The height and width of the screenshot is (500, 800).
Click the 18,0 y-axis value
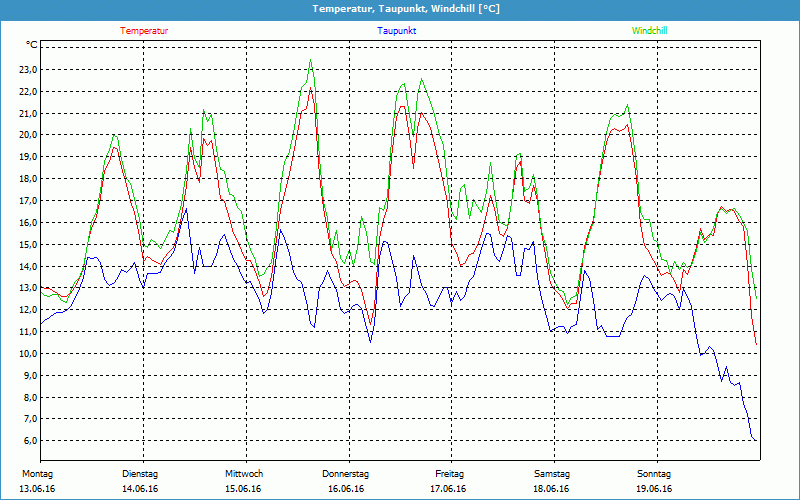(28, 179)
